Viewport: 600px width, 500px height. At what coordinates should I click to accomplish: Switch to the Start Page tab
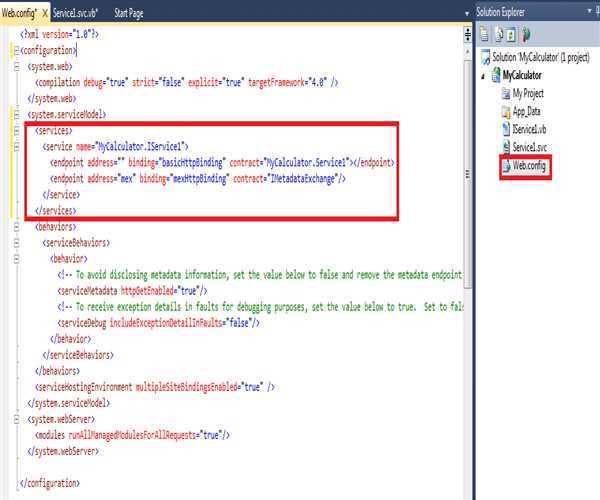129,13
